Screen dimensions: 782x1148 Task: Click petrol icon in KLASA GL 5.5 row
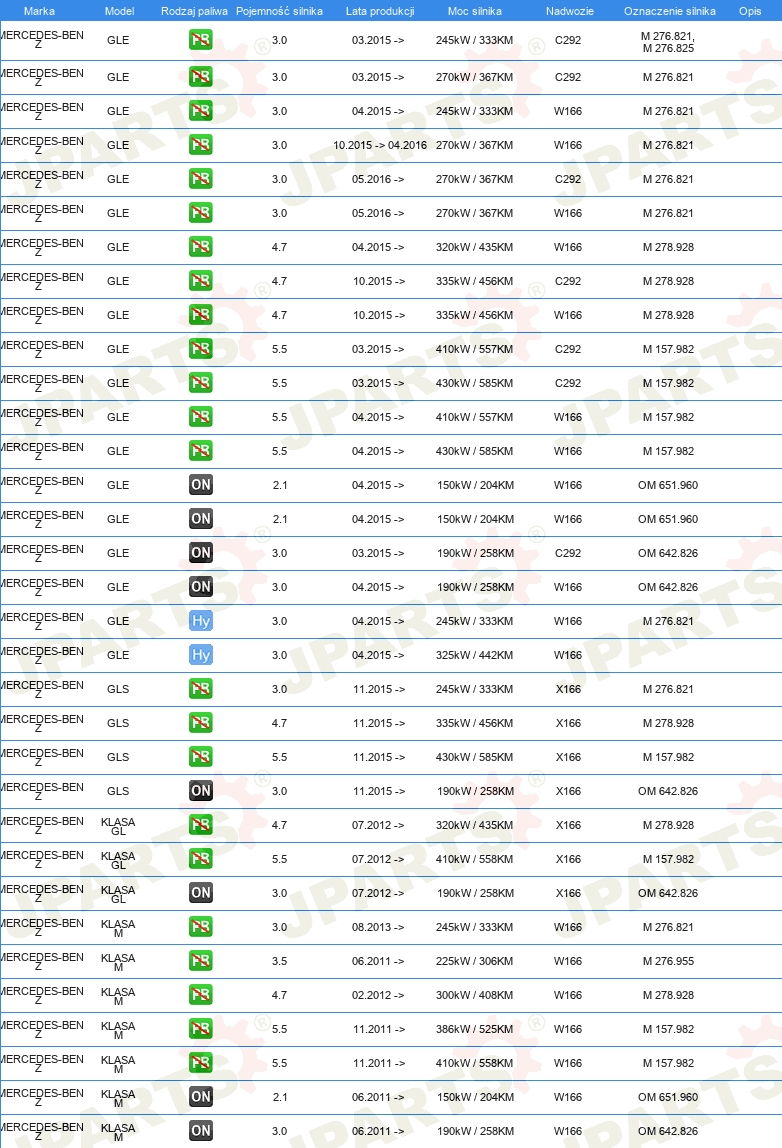(x=201, y=860)
